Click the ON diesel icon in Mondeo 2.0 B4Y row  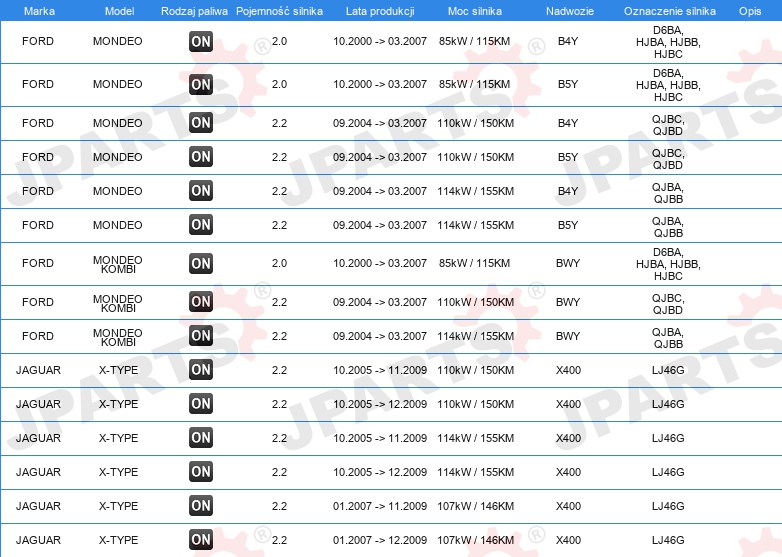click(x=201, y=41)
